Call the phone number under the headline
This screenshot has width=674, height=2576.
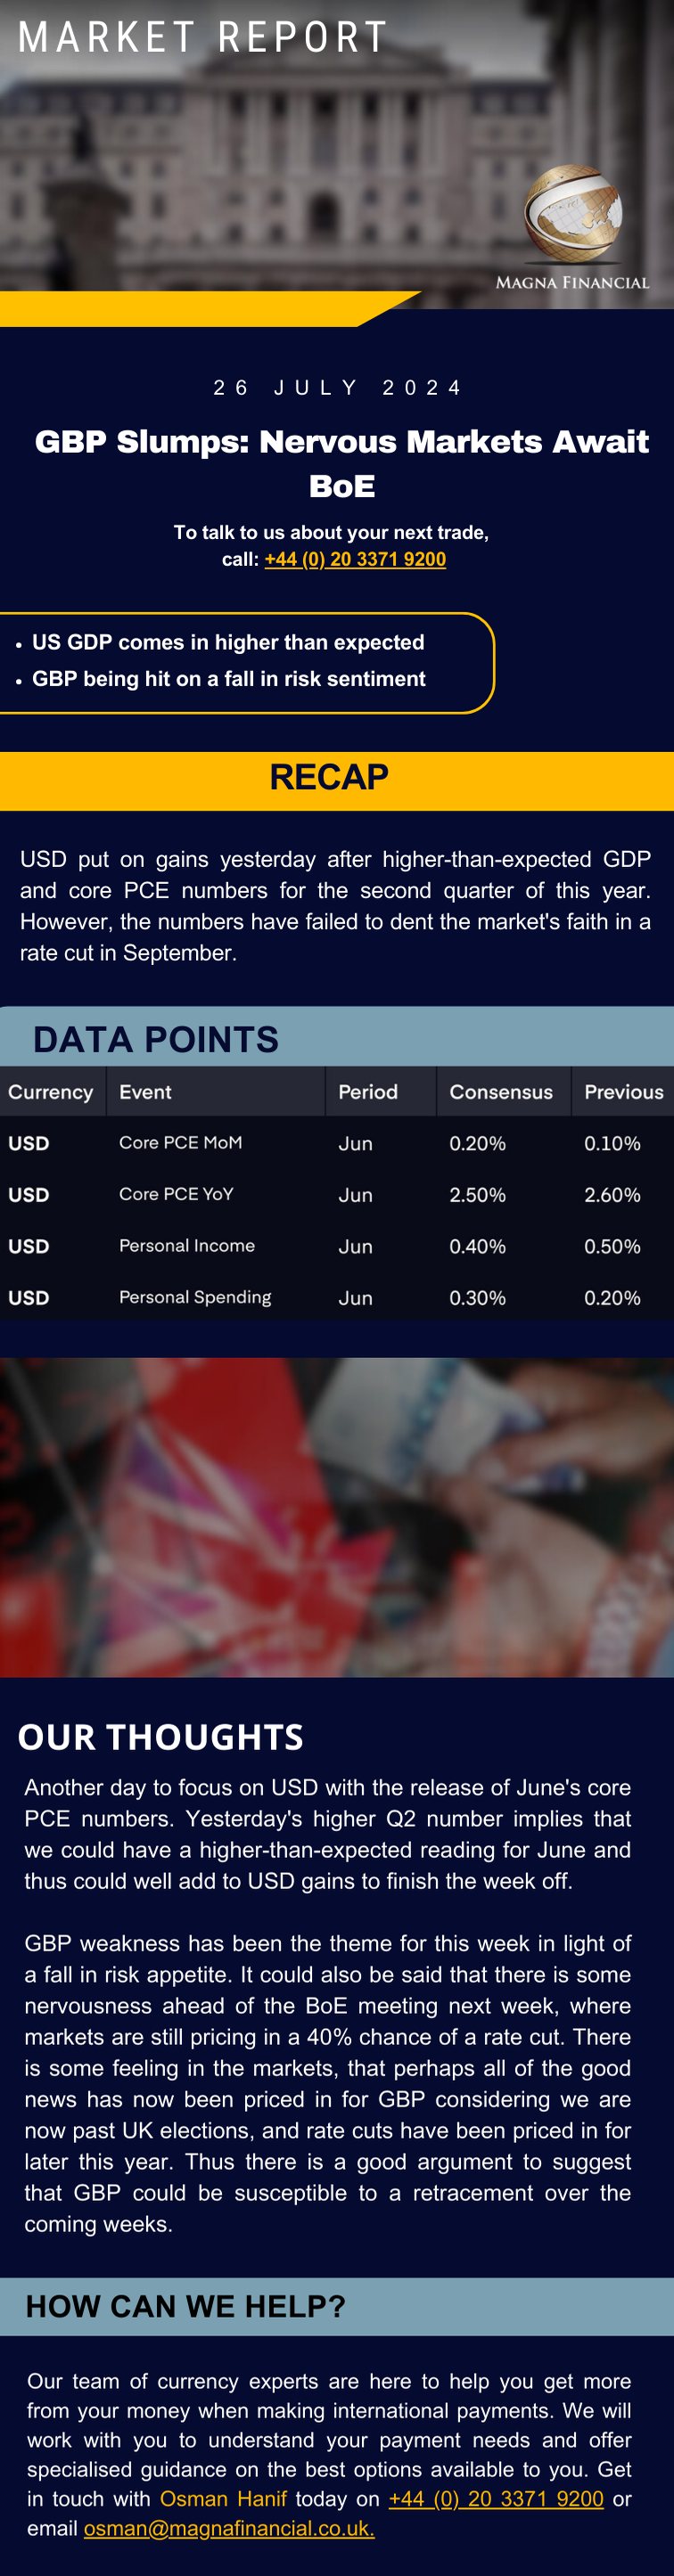point(355,559)
